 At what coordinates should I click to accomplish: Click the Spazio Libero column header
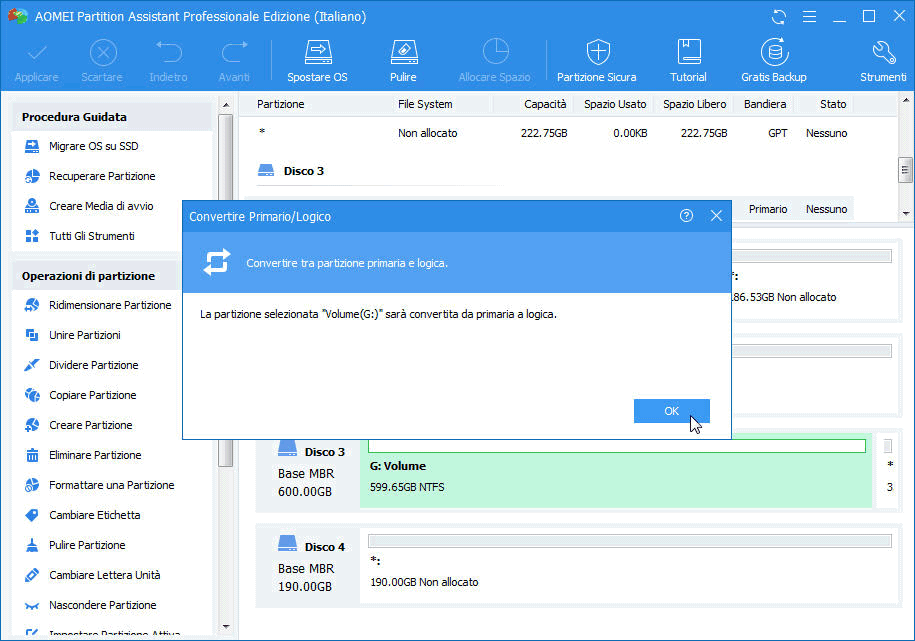click(x=694, y=104)
